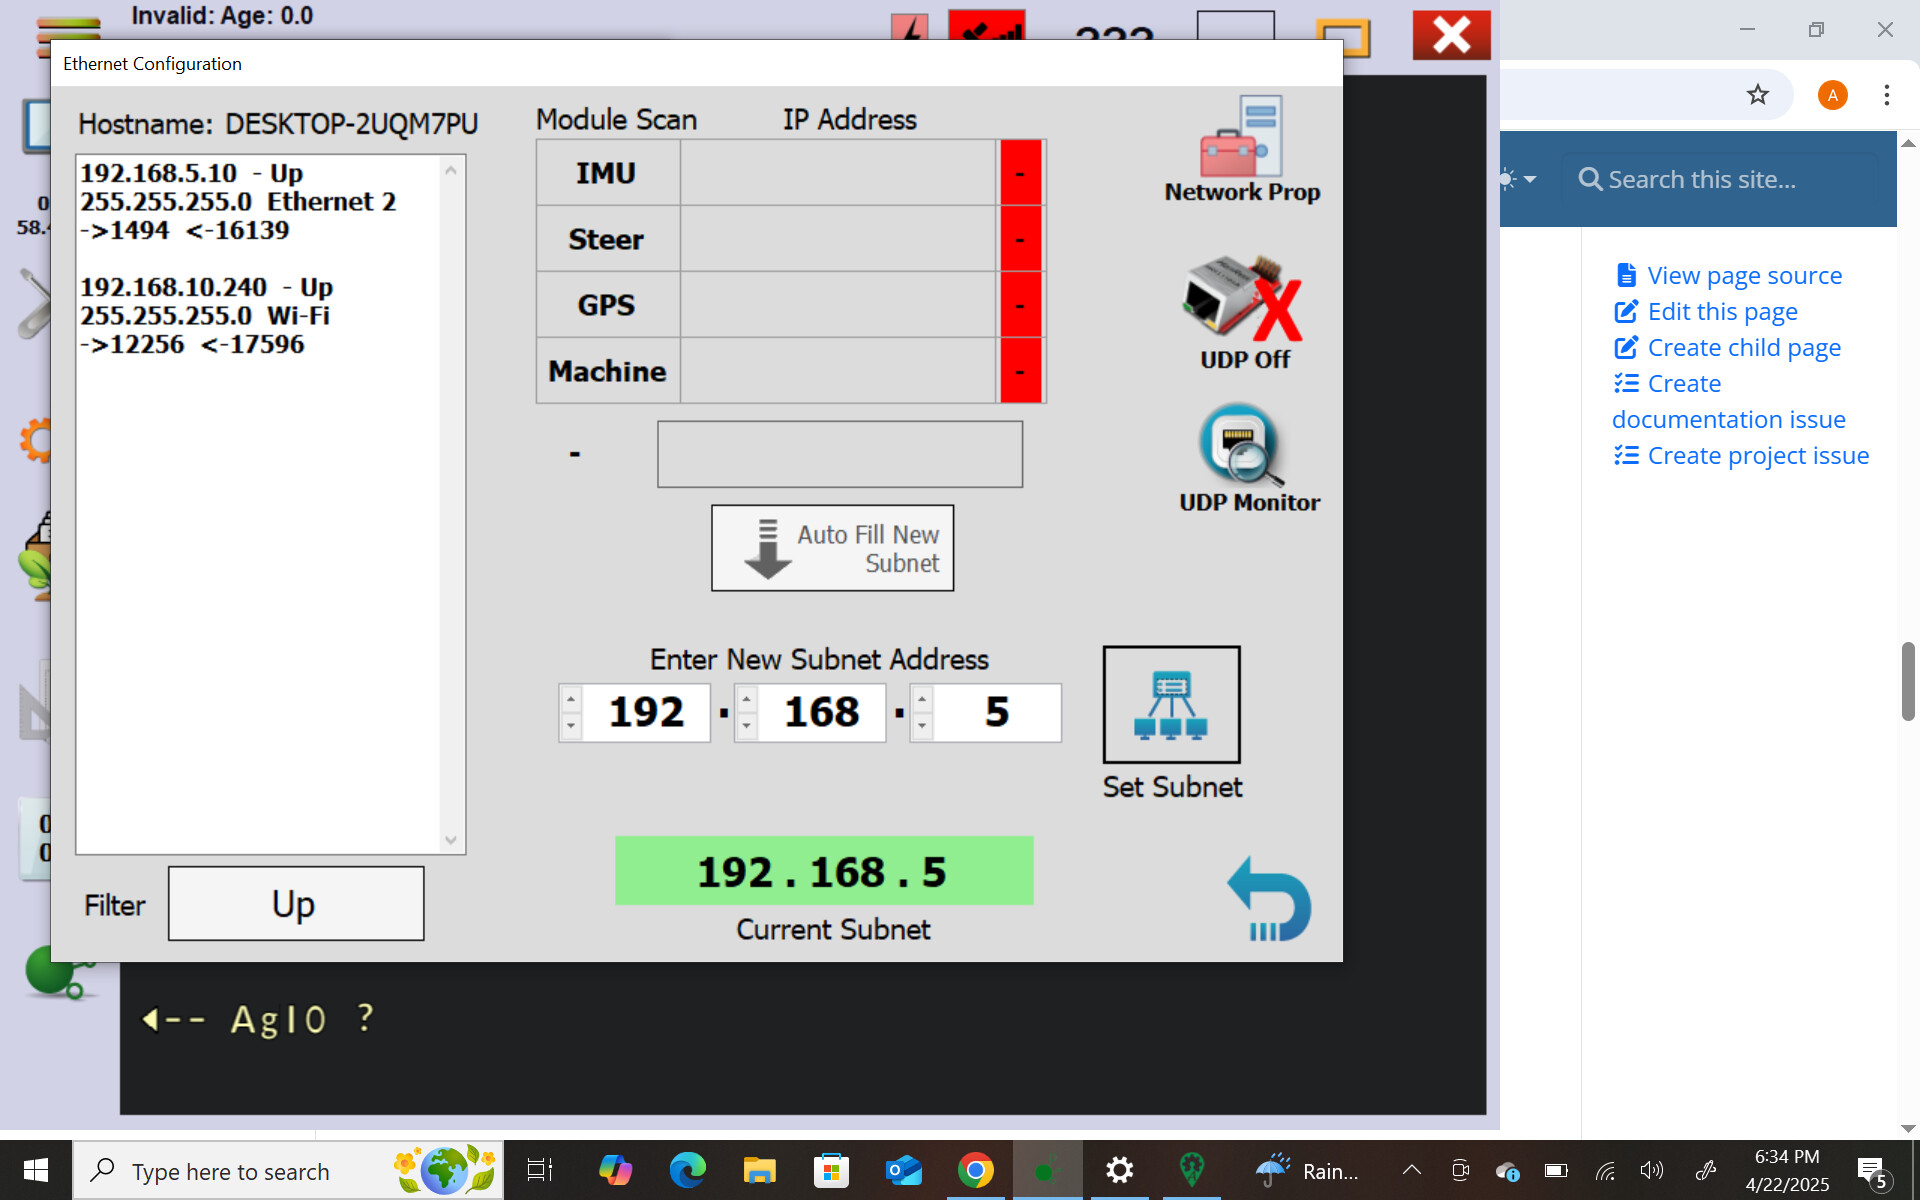
Task: Click Auto Fill New Subnet button
Action: [x=832, y=548]
